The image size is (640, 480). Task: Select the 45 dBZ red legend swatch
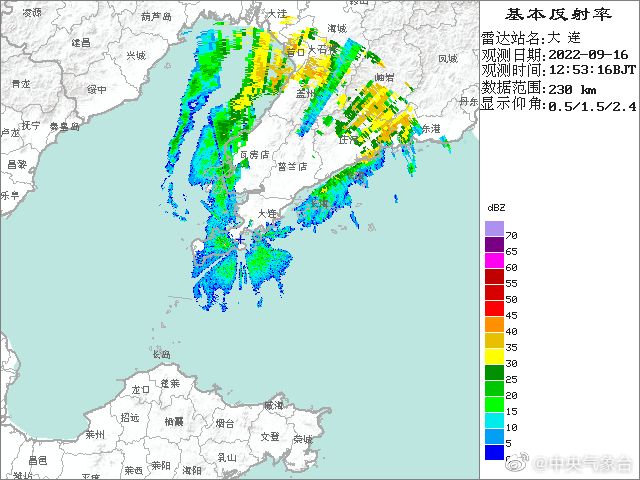(494, 309)
